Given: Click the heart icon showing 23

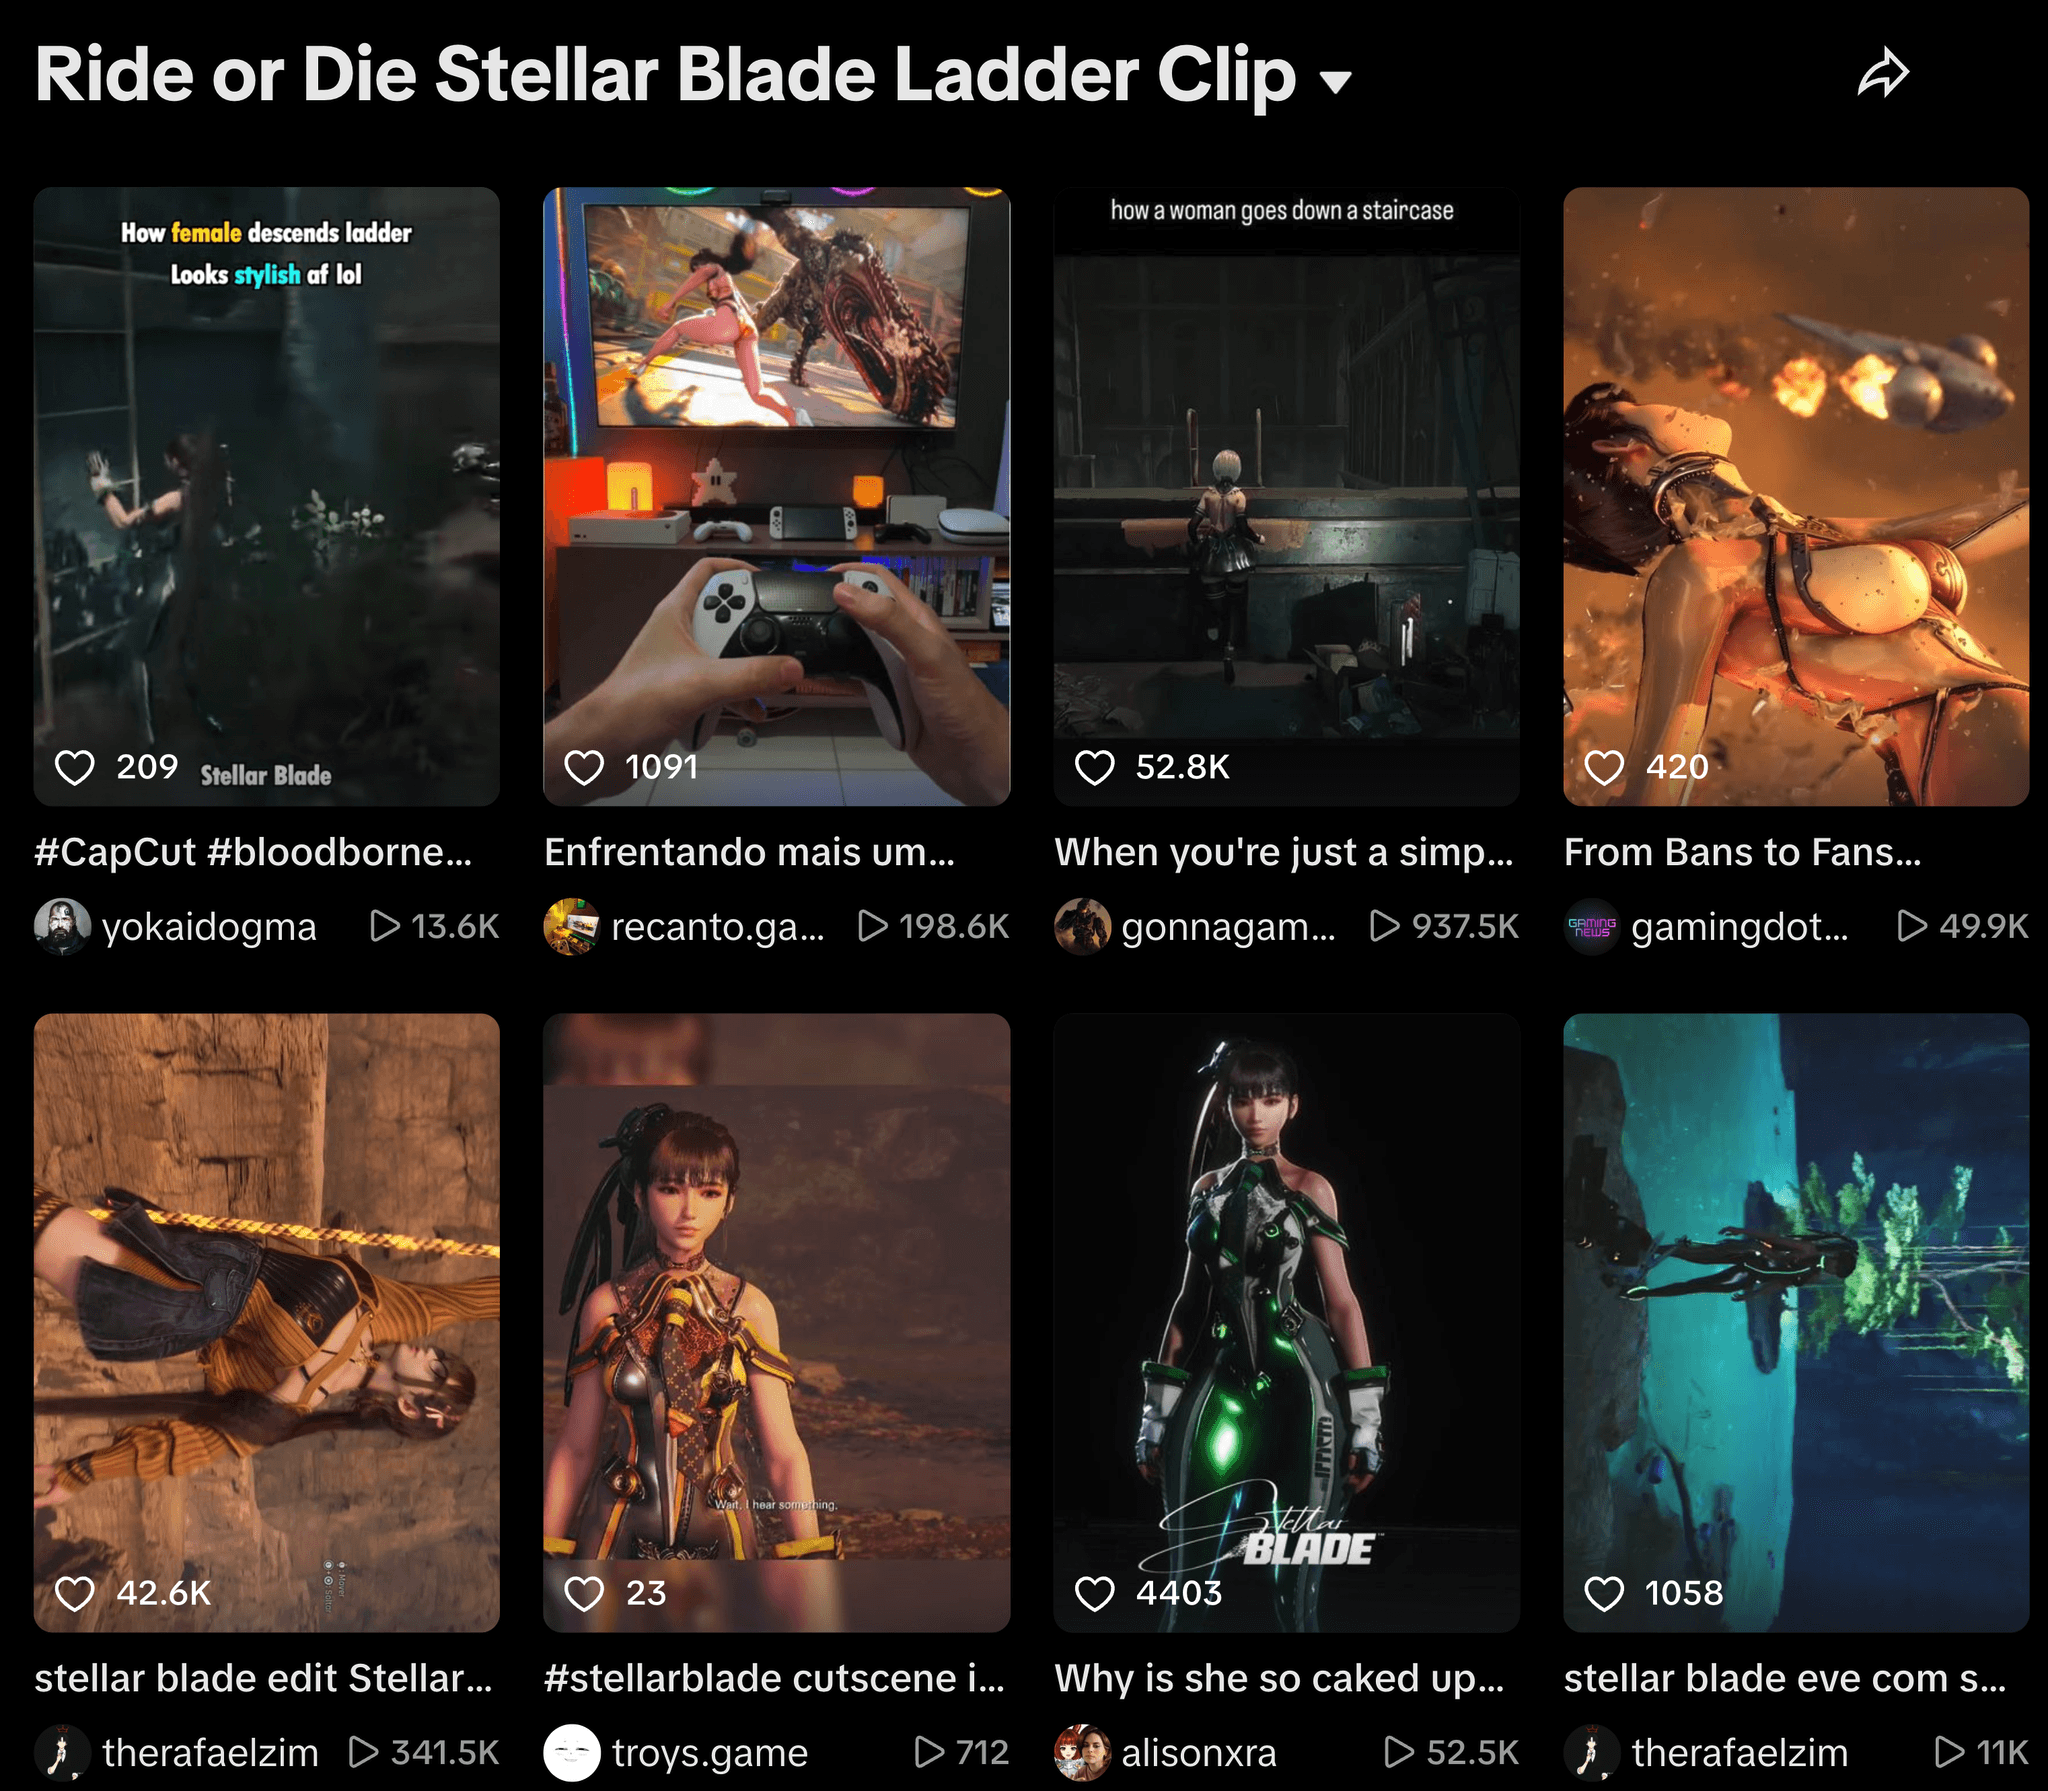Looking at the screenshot, I should click(x=584, y=1593).
